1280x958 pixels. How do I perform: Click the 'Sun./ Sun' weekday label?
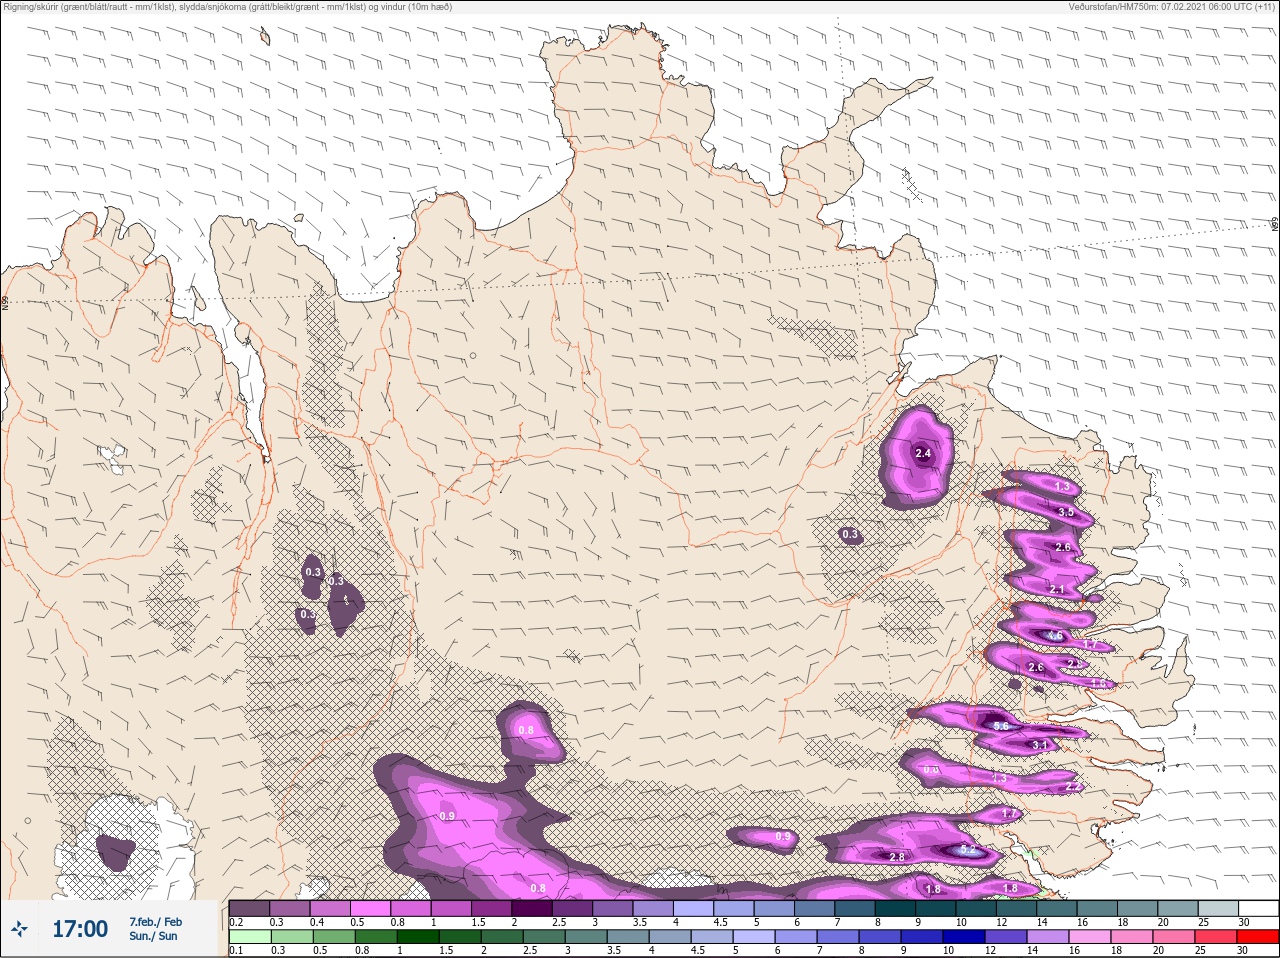tap(153, 936)
